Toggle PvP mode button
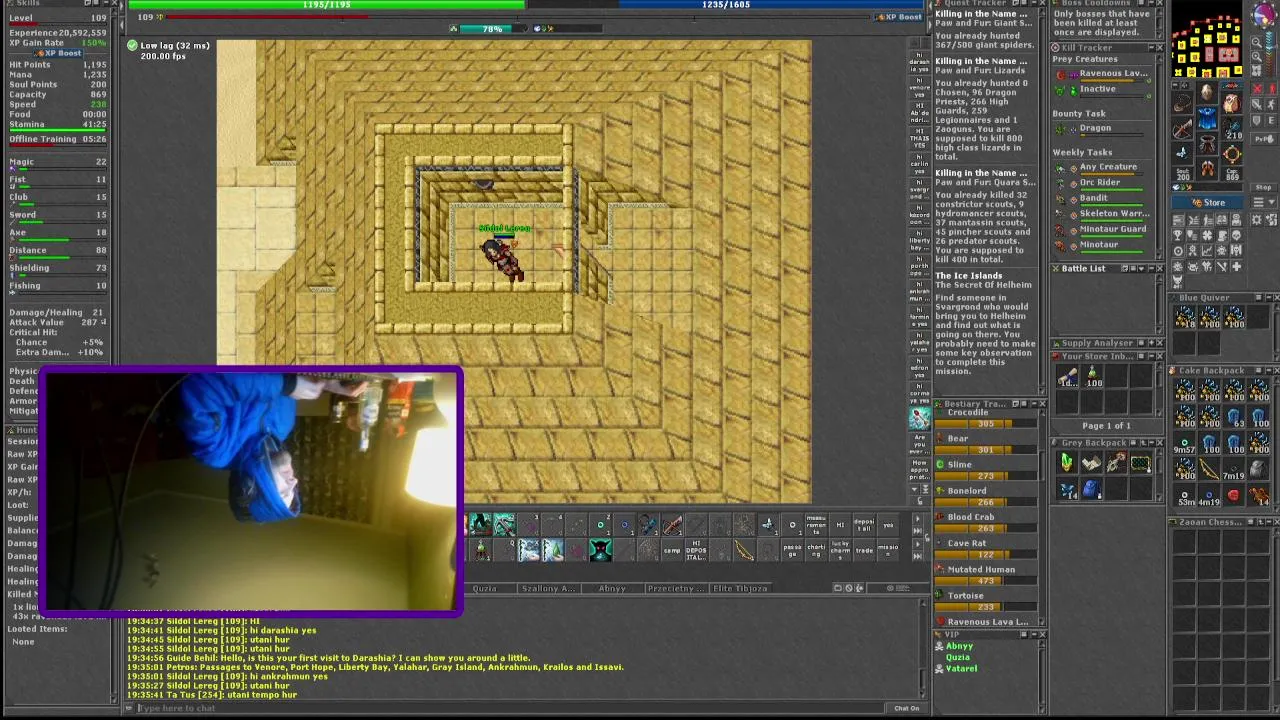 [1264, 139]
